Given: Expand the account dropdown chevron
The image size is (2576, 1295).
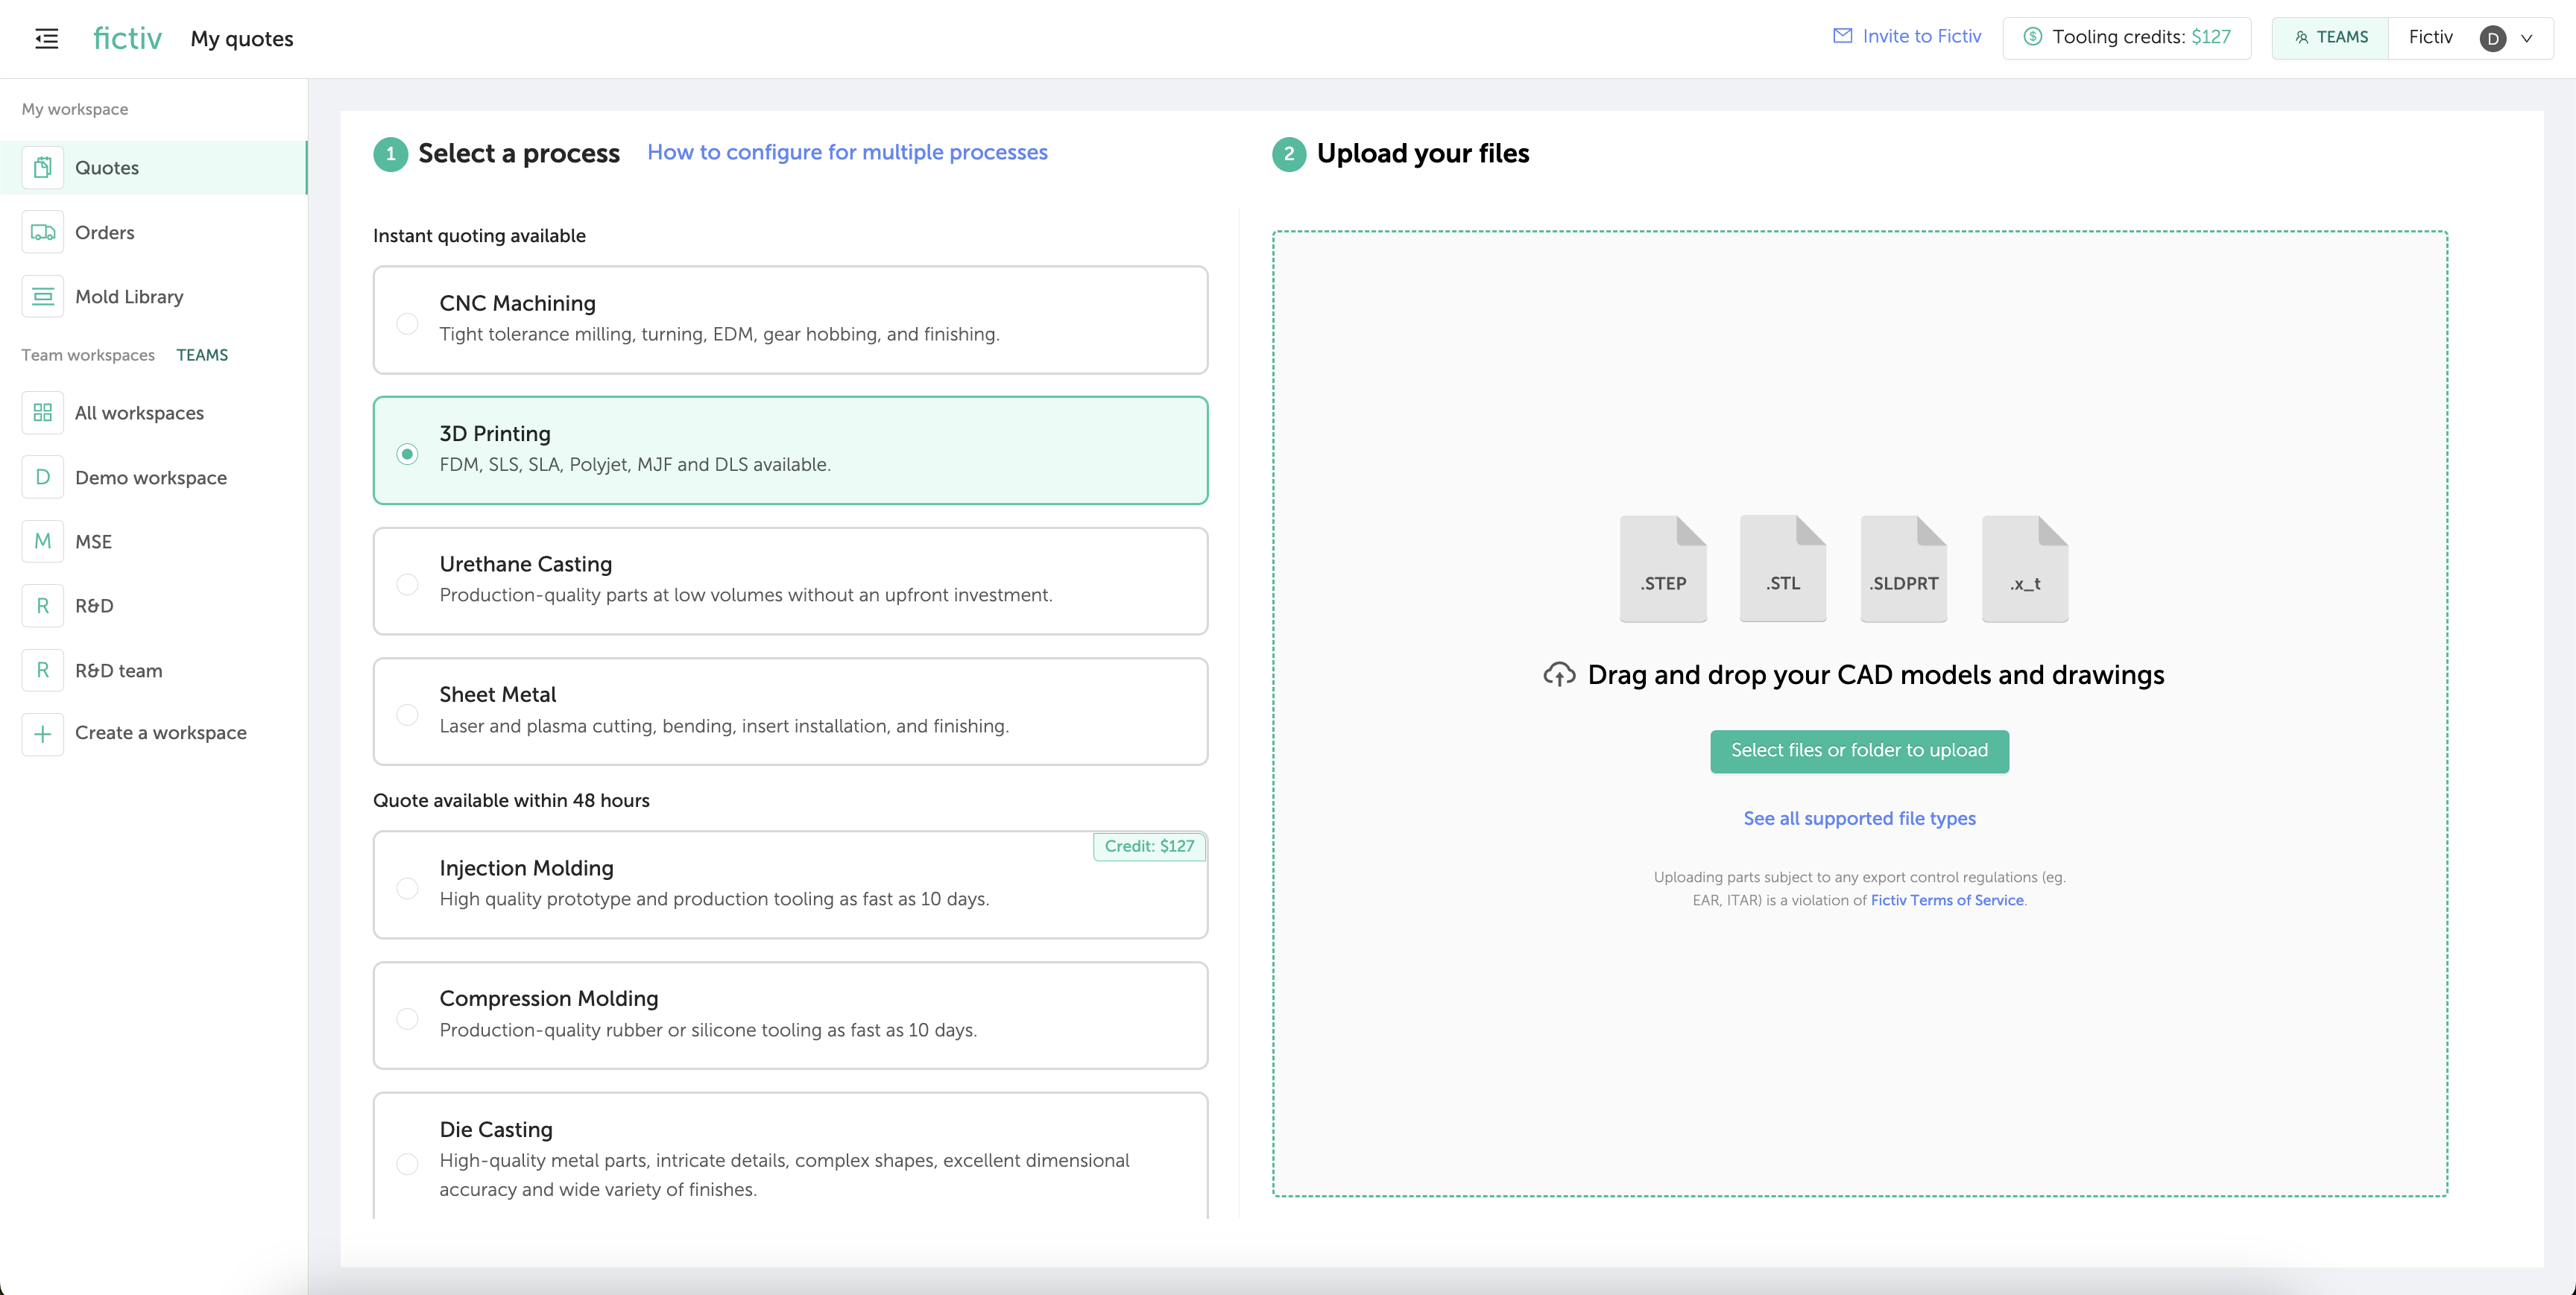Looking at the screenshot, I should point(2526,38).
